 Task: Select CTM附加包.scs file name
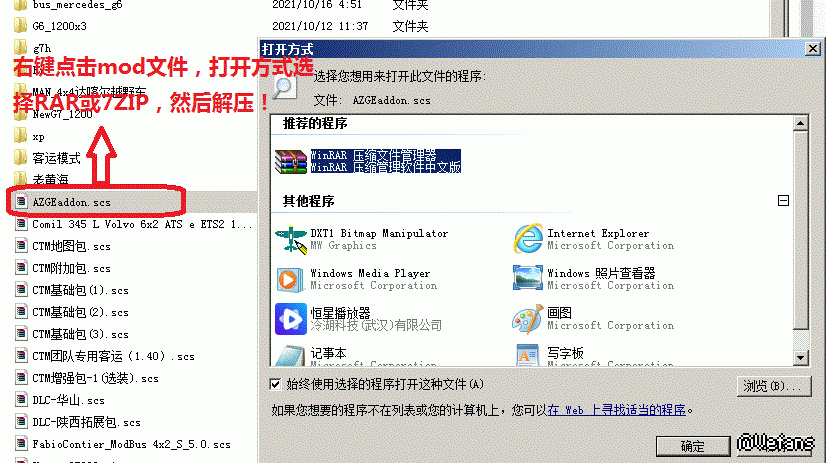coord(72,269)
